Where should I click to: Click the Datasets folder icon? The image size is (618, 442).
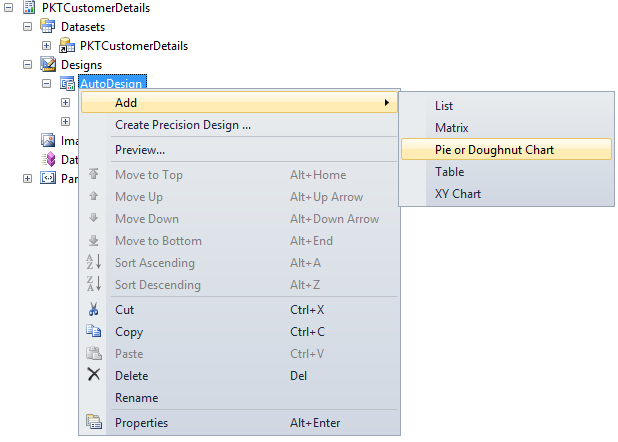pos(47,27)
